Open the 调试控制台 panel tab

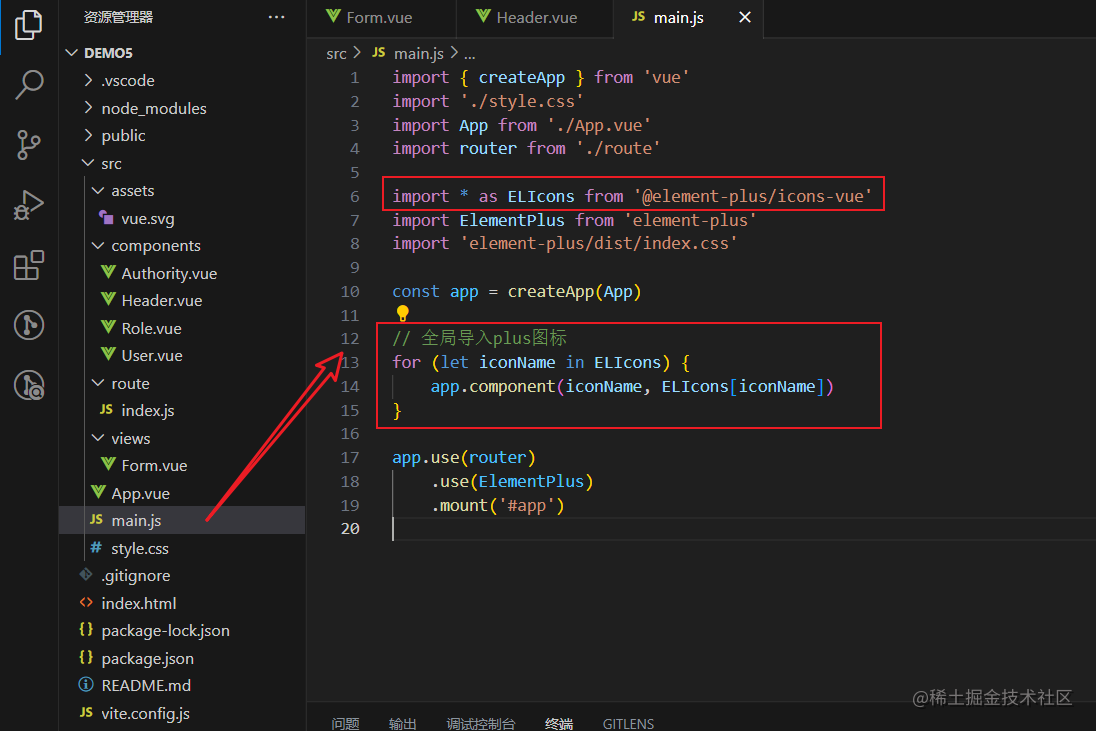pos(481,723)
